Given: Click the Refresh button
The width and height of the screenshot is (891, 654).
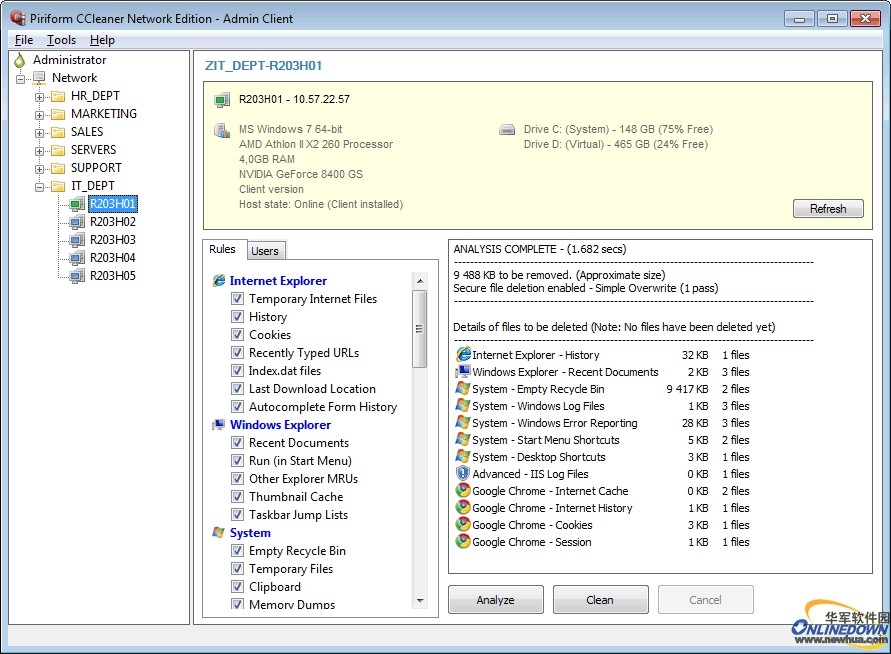Looking at the screenshot, I should pyautogui.click(x=827, y=209).
